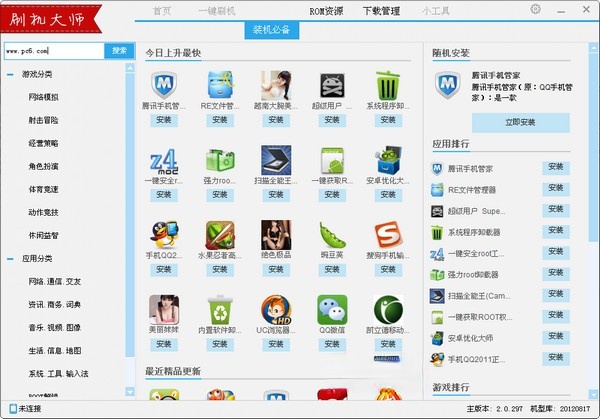Click the 主版本: 2.0.297 status text
The width and height of the screenshot is (600, 419).
[494, 409]
